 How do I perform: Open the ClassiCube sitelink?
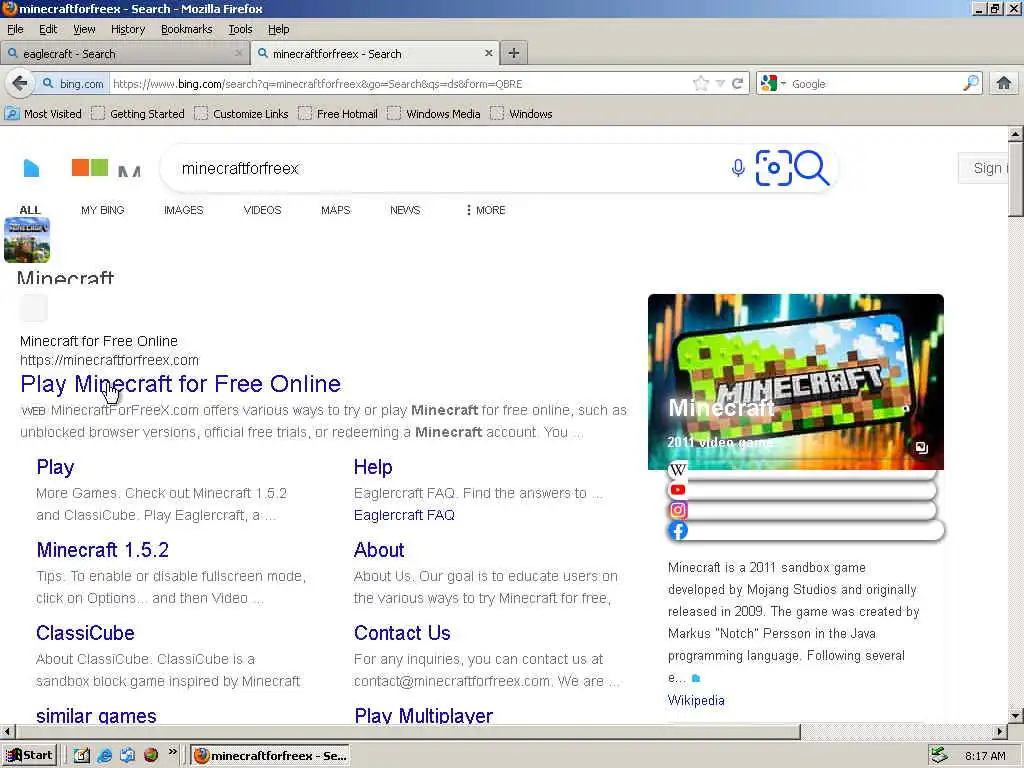coord(86,633)
